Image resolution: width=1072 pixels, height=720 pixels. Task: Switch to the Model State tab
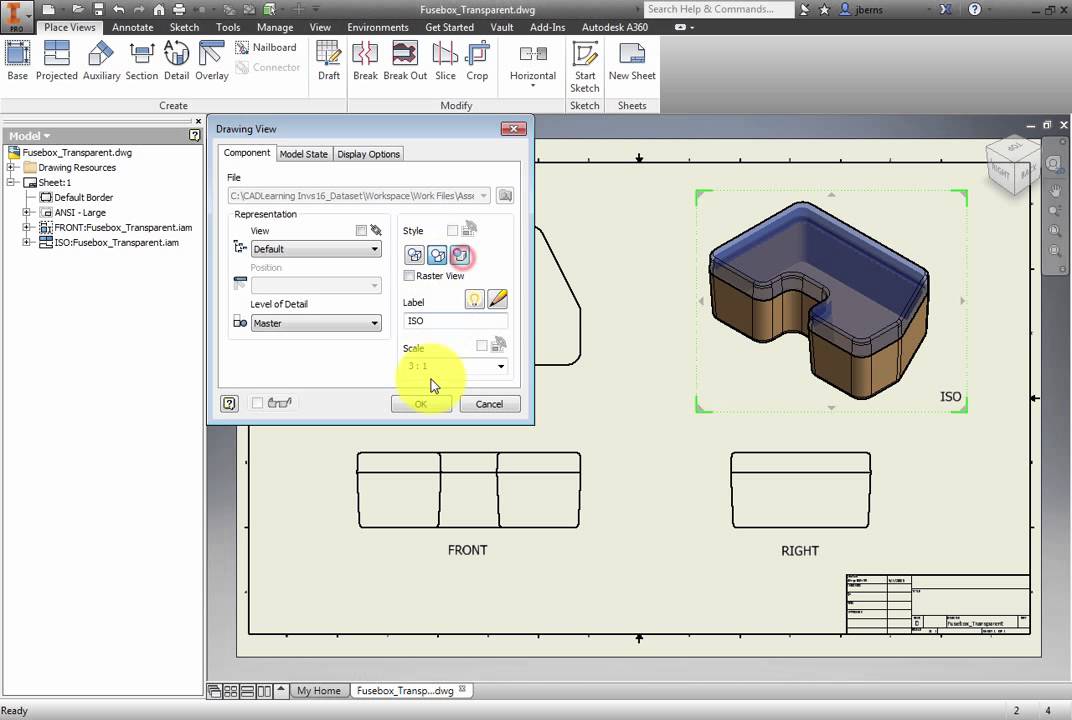tap(304, 154)
